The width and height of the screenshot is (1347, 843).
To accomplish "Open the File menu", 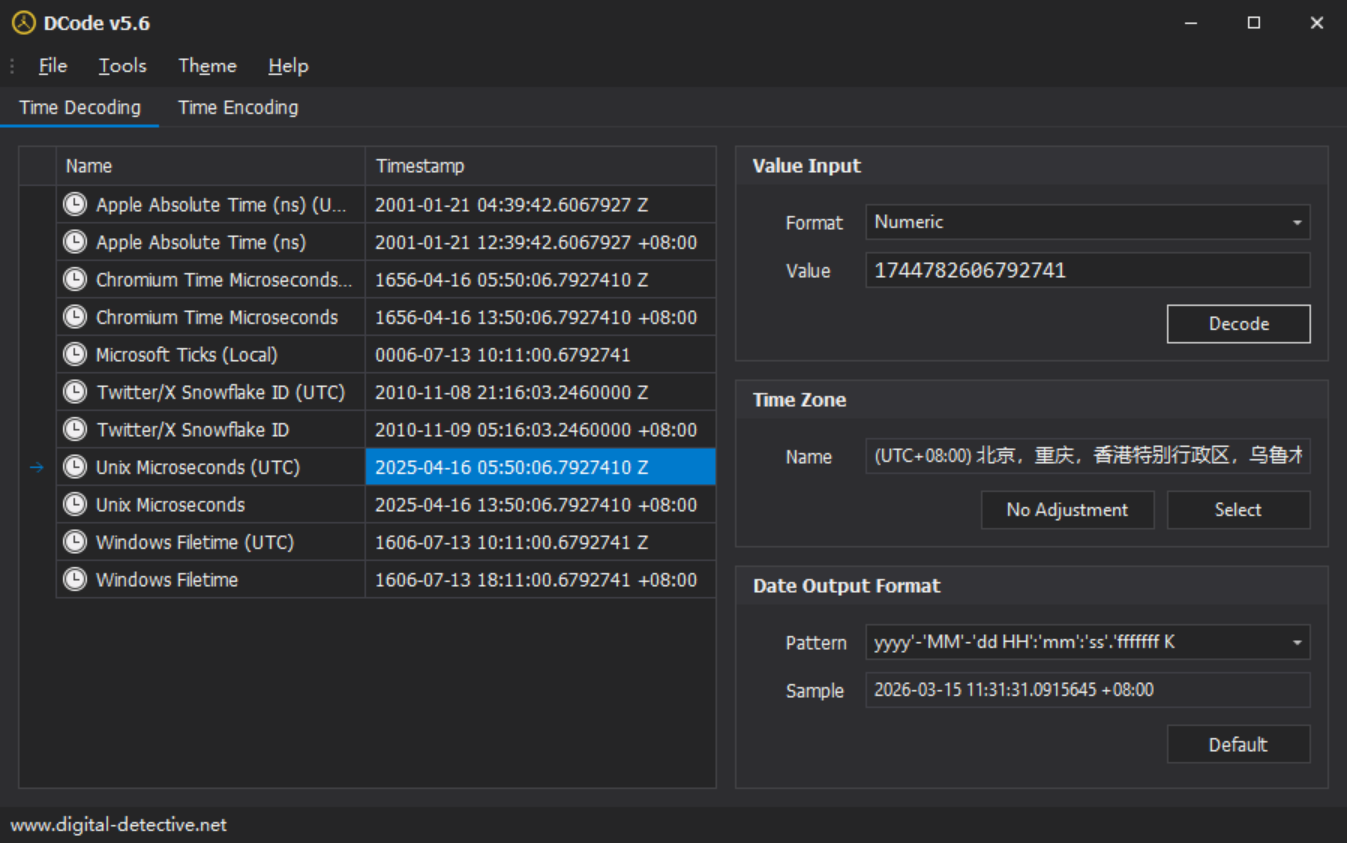I will pyautogui.click(x=53, y=66).
